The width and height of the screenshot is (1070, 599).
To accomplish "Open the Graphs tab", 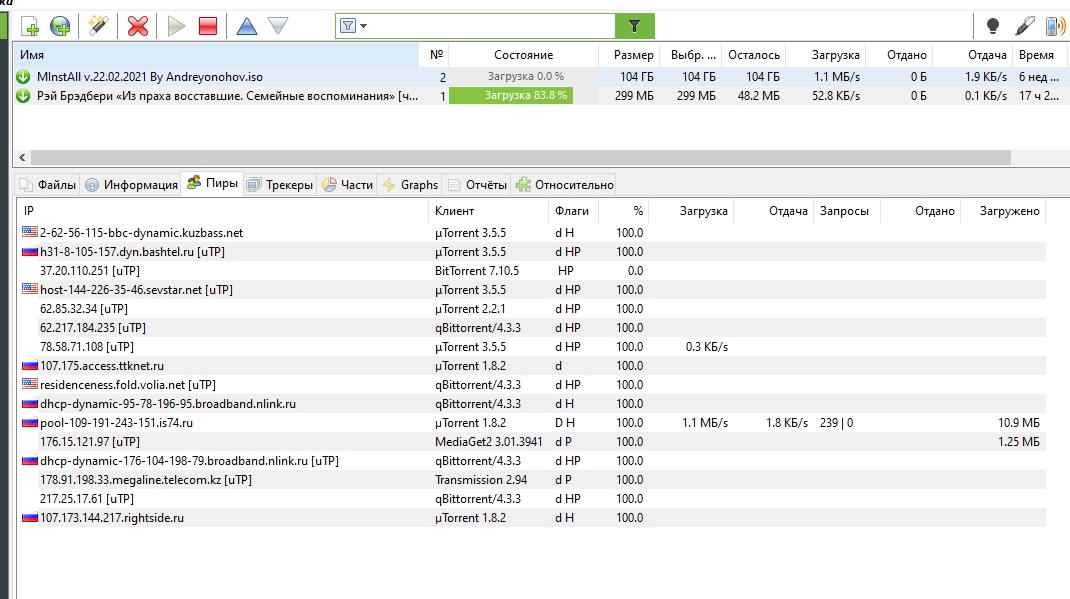I will (x=410, y=184).
